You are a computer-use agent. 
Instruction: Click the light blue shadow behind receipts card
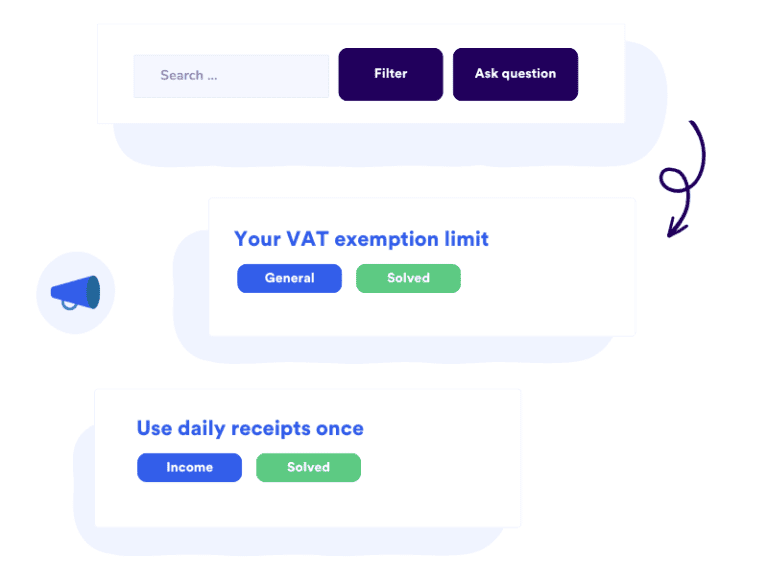coord(84,490)
